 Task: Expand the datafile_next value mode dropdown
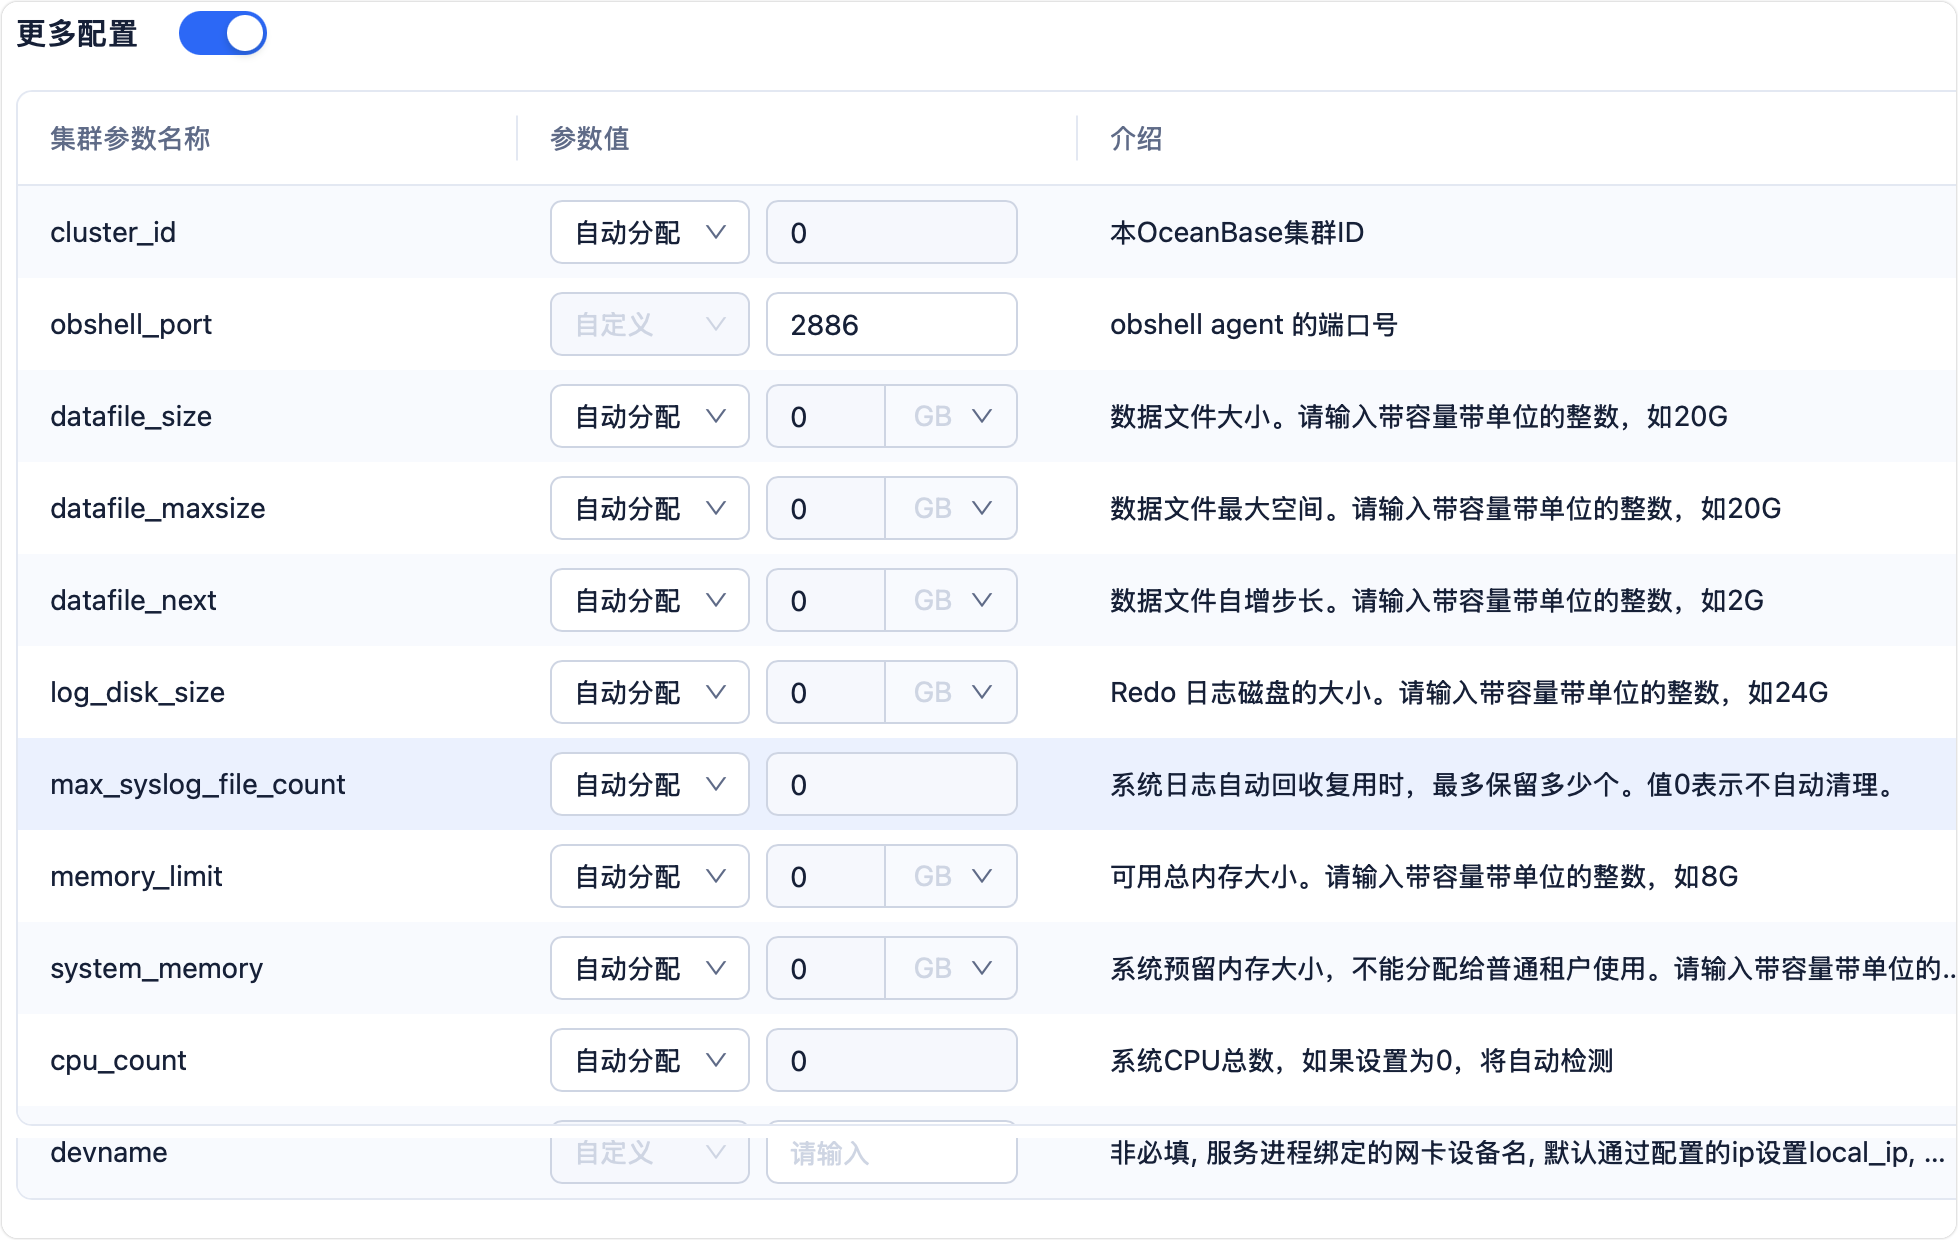[649, 600]
